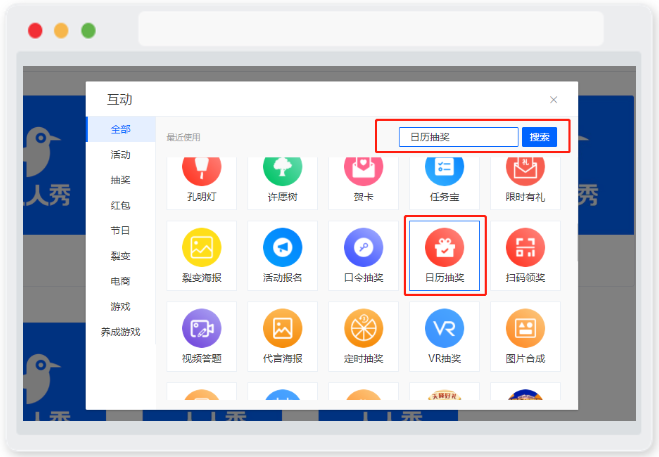This screenshot has height=457, width=659.
Task: Select the 图片合成 image compose icon
Action: pos(525,328)
